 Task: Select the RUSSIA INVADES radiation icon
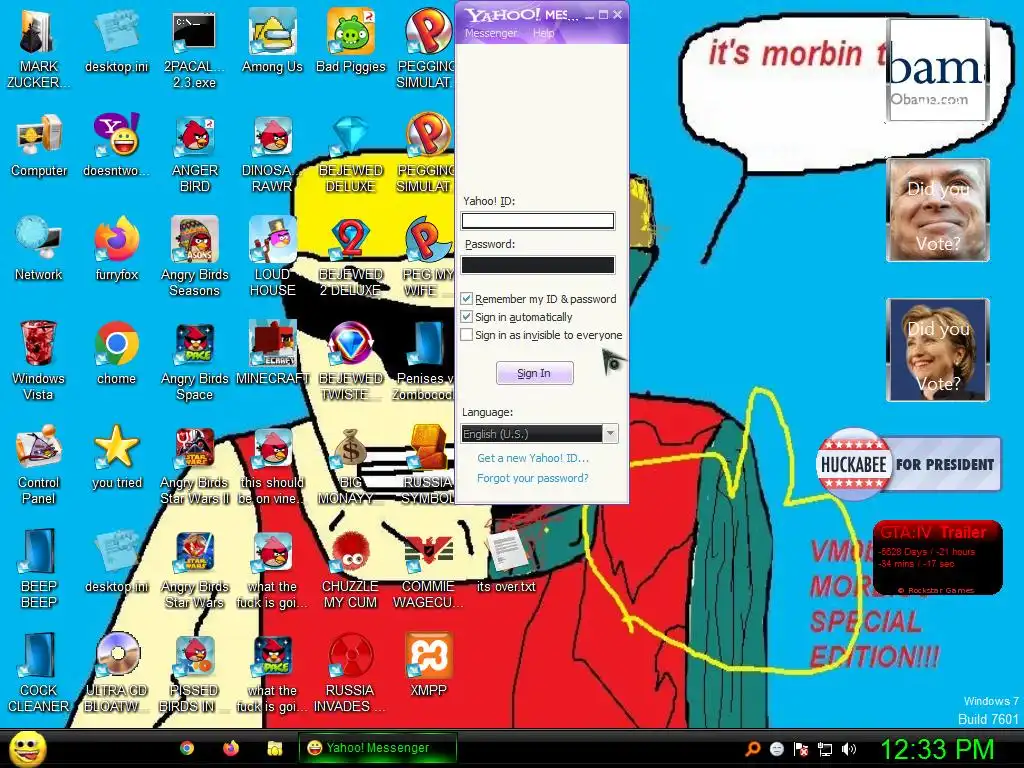click(x=350, y=673)
